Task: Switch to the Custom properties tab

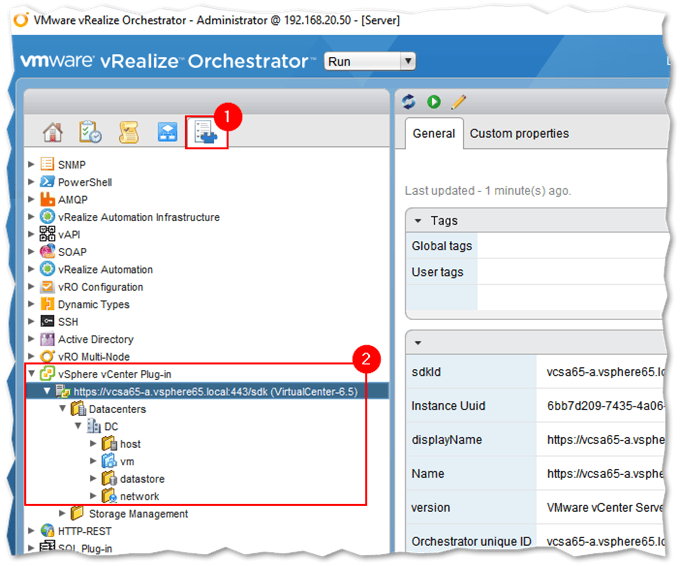Action: pos(519,134)
